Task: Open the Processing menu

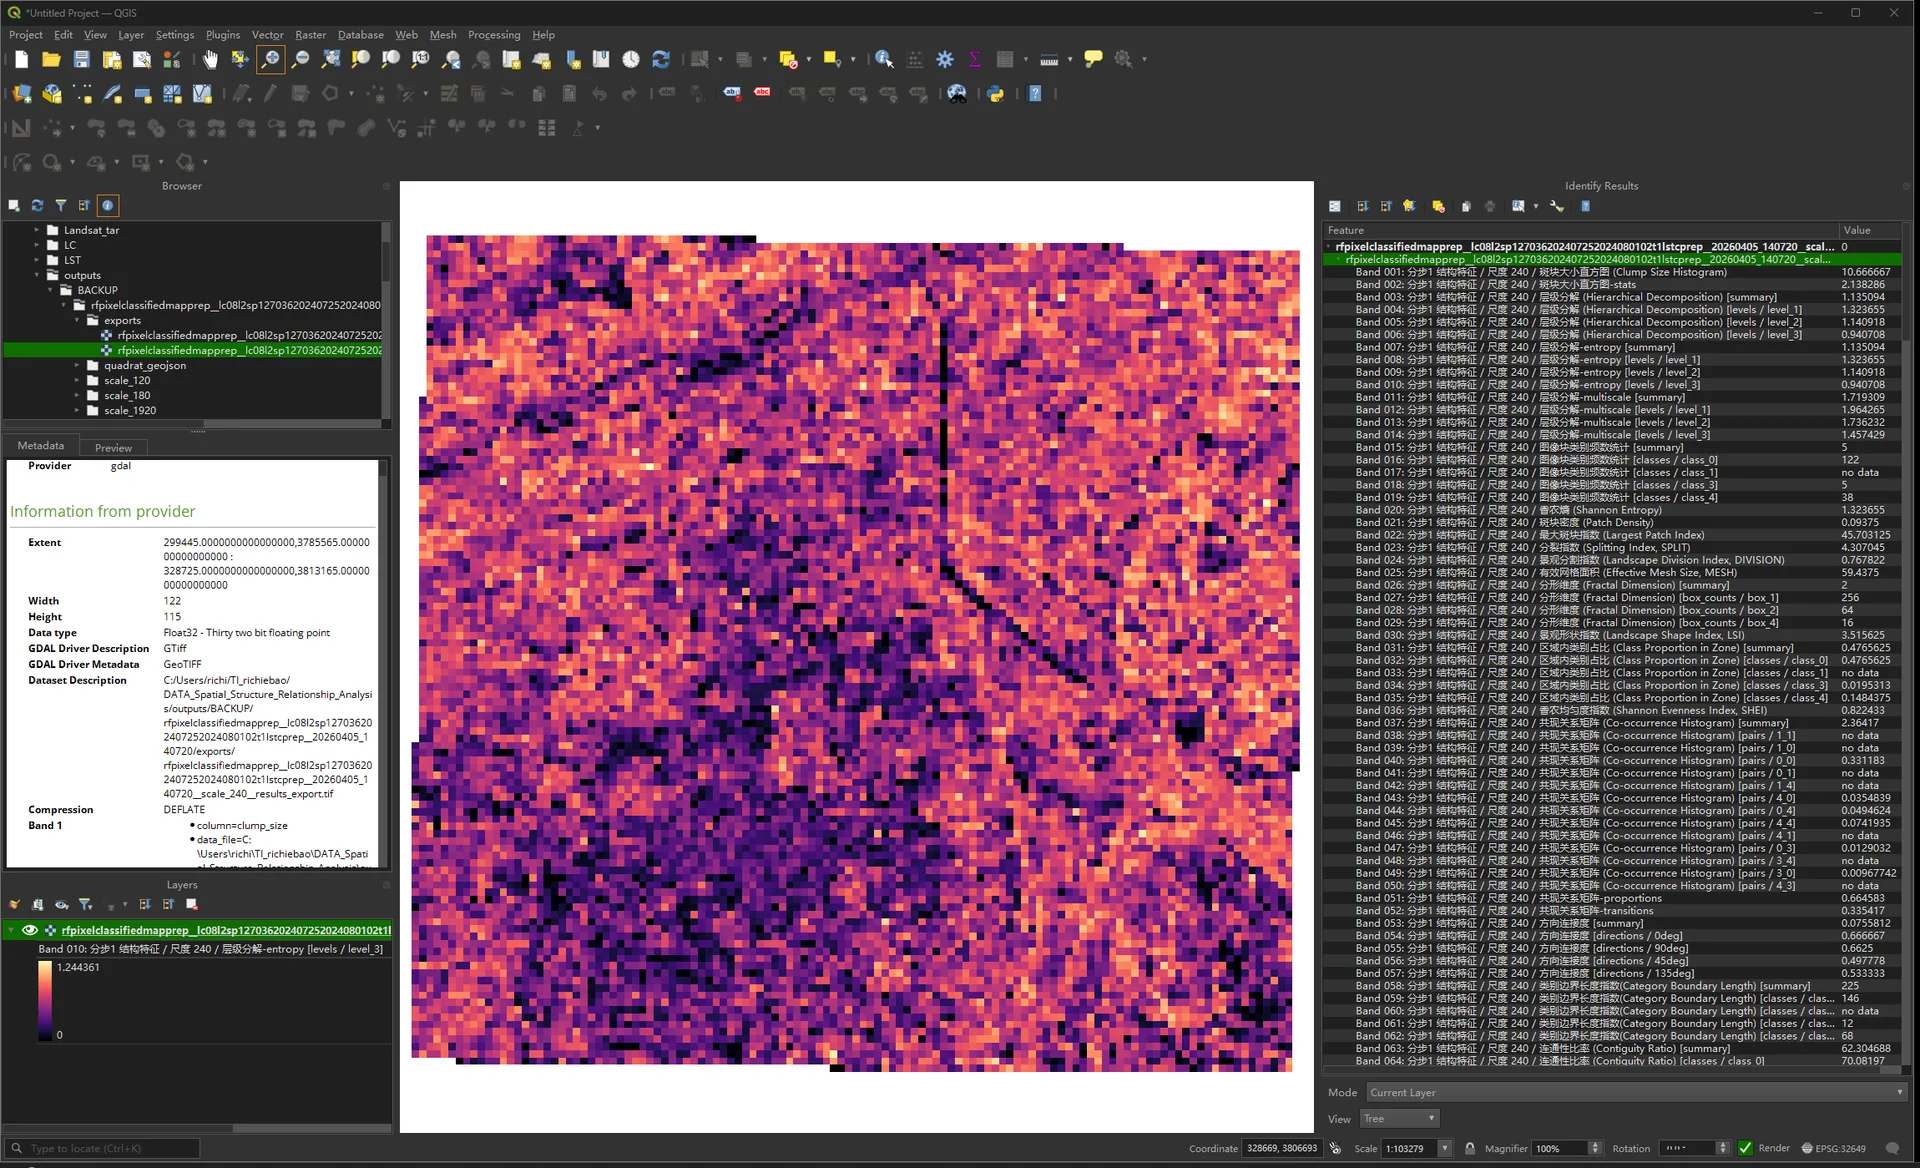Action: click(x=494, y=35)
